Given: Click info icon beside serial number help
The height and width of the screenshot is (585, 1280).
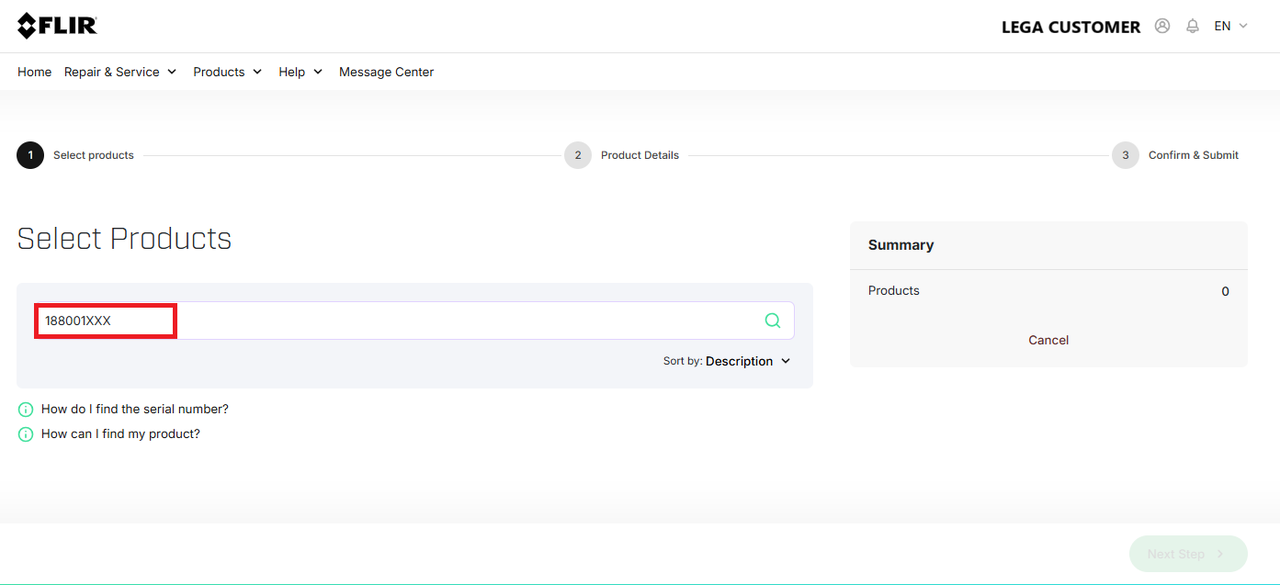Looking at the screenshot, I should click(26, 410).
